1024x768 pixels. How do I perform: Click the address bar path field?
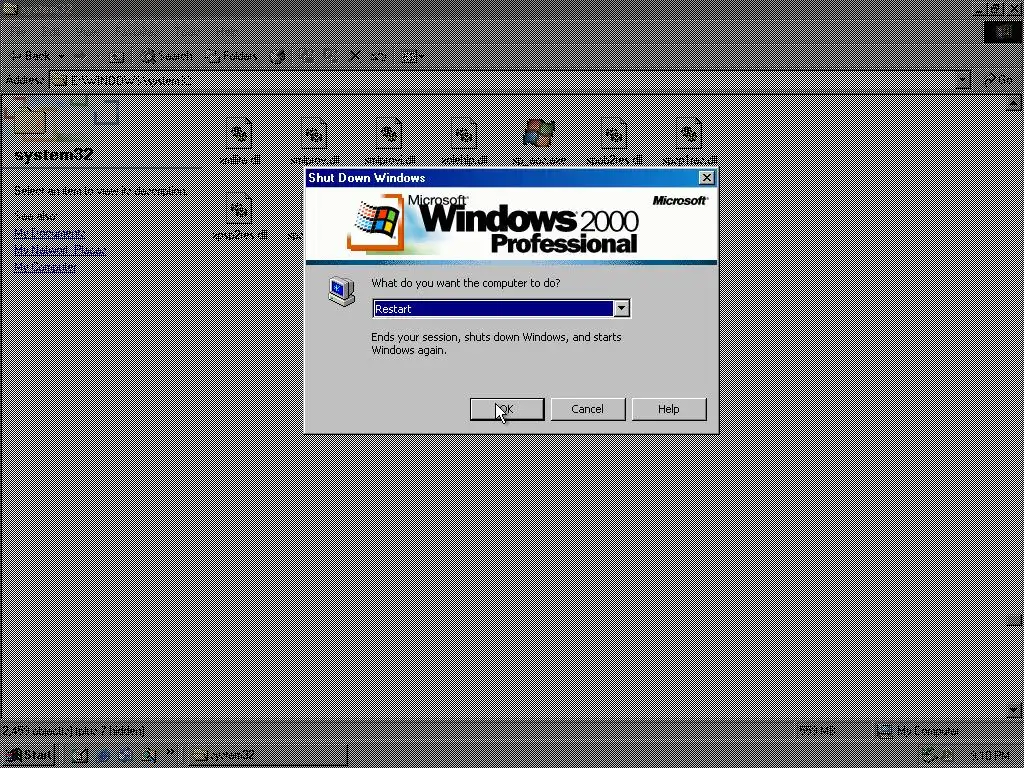(x=503, y=80)
